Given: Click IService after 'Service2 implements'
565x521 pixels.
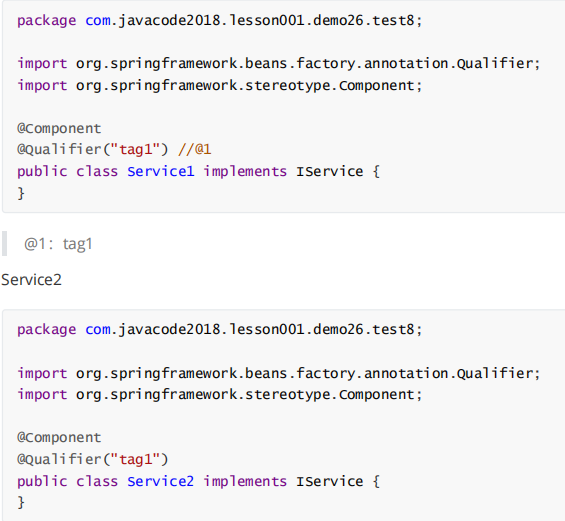Looking at the screenshot, I should click(330, 481).
